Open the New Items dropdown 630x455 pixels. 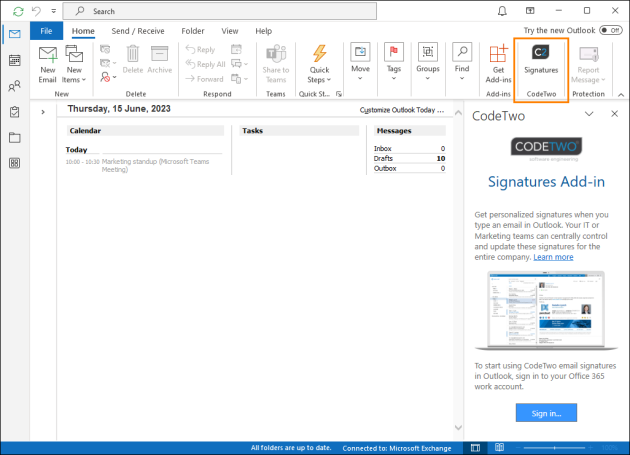(x=74, y=64)
